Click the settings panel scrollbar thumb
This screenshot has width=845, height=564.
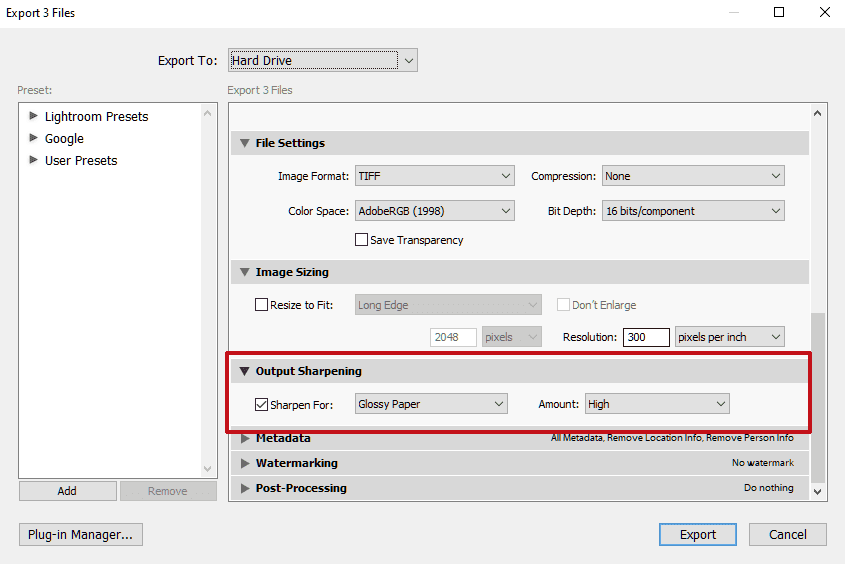pyautogui.click(x=818, y=398)
